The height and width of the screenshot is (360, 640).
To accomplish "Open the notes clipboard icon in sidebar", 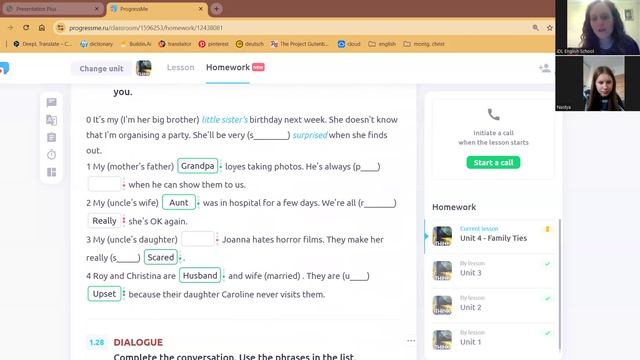I will tap(51, 138).
